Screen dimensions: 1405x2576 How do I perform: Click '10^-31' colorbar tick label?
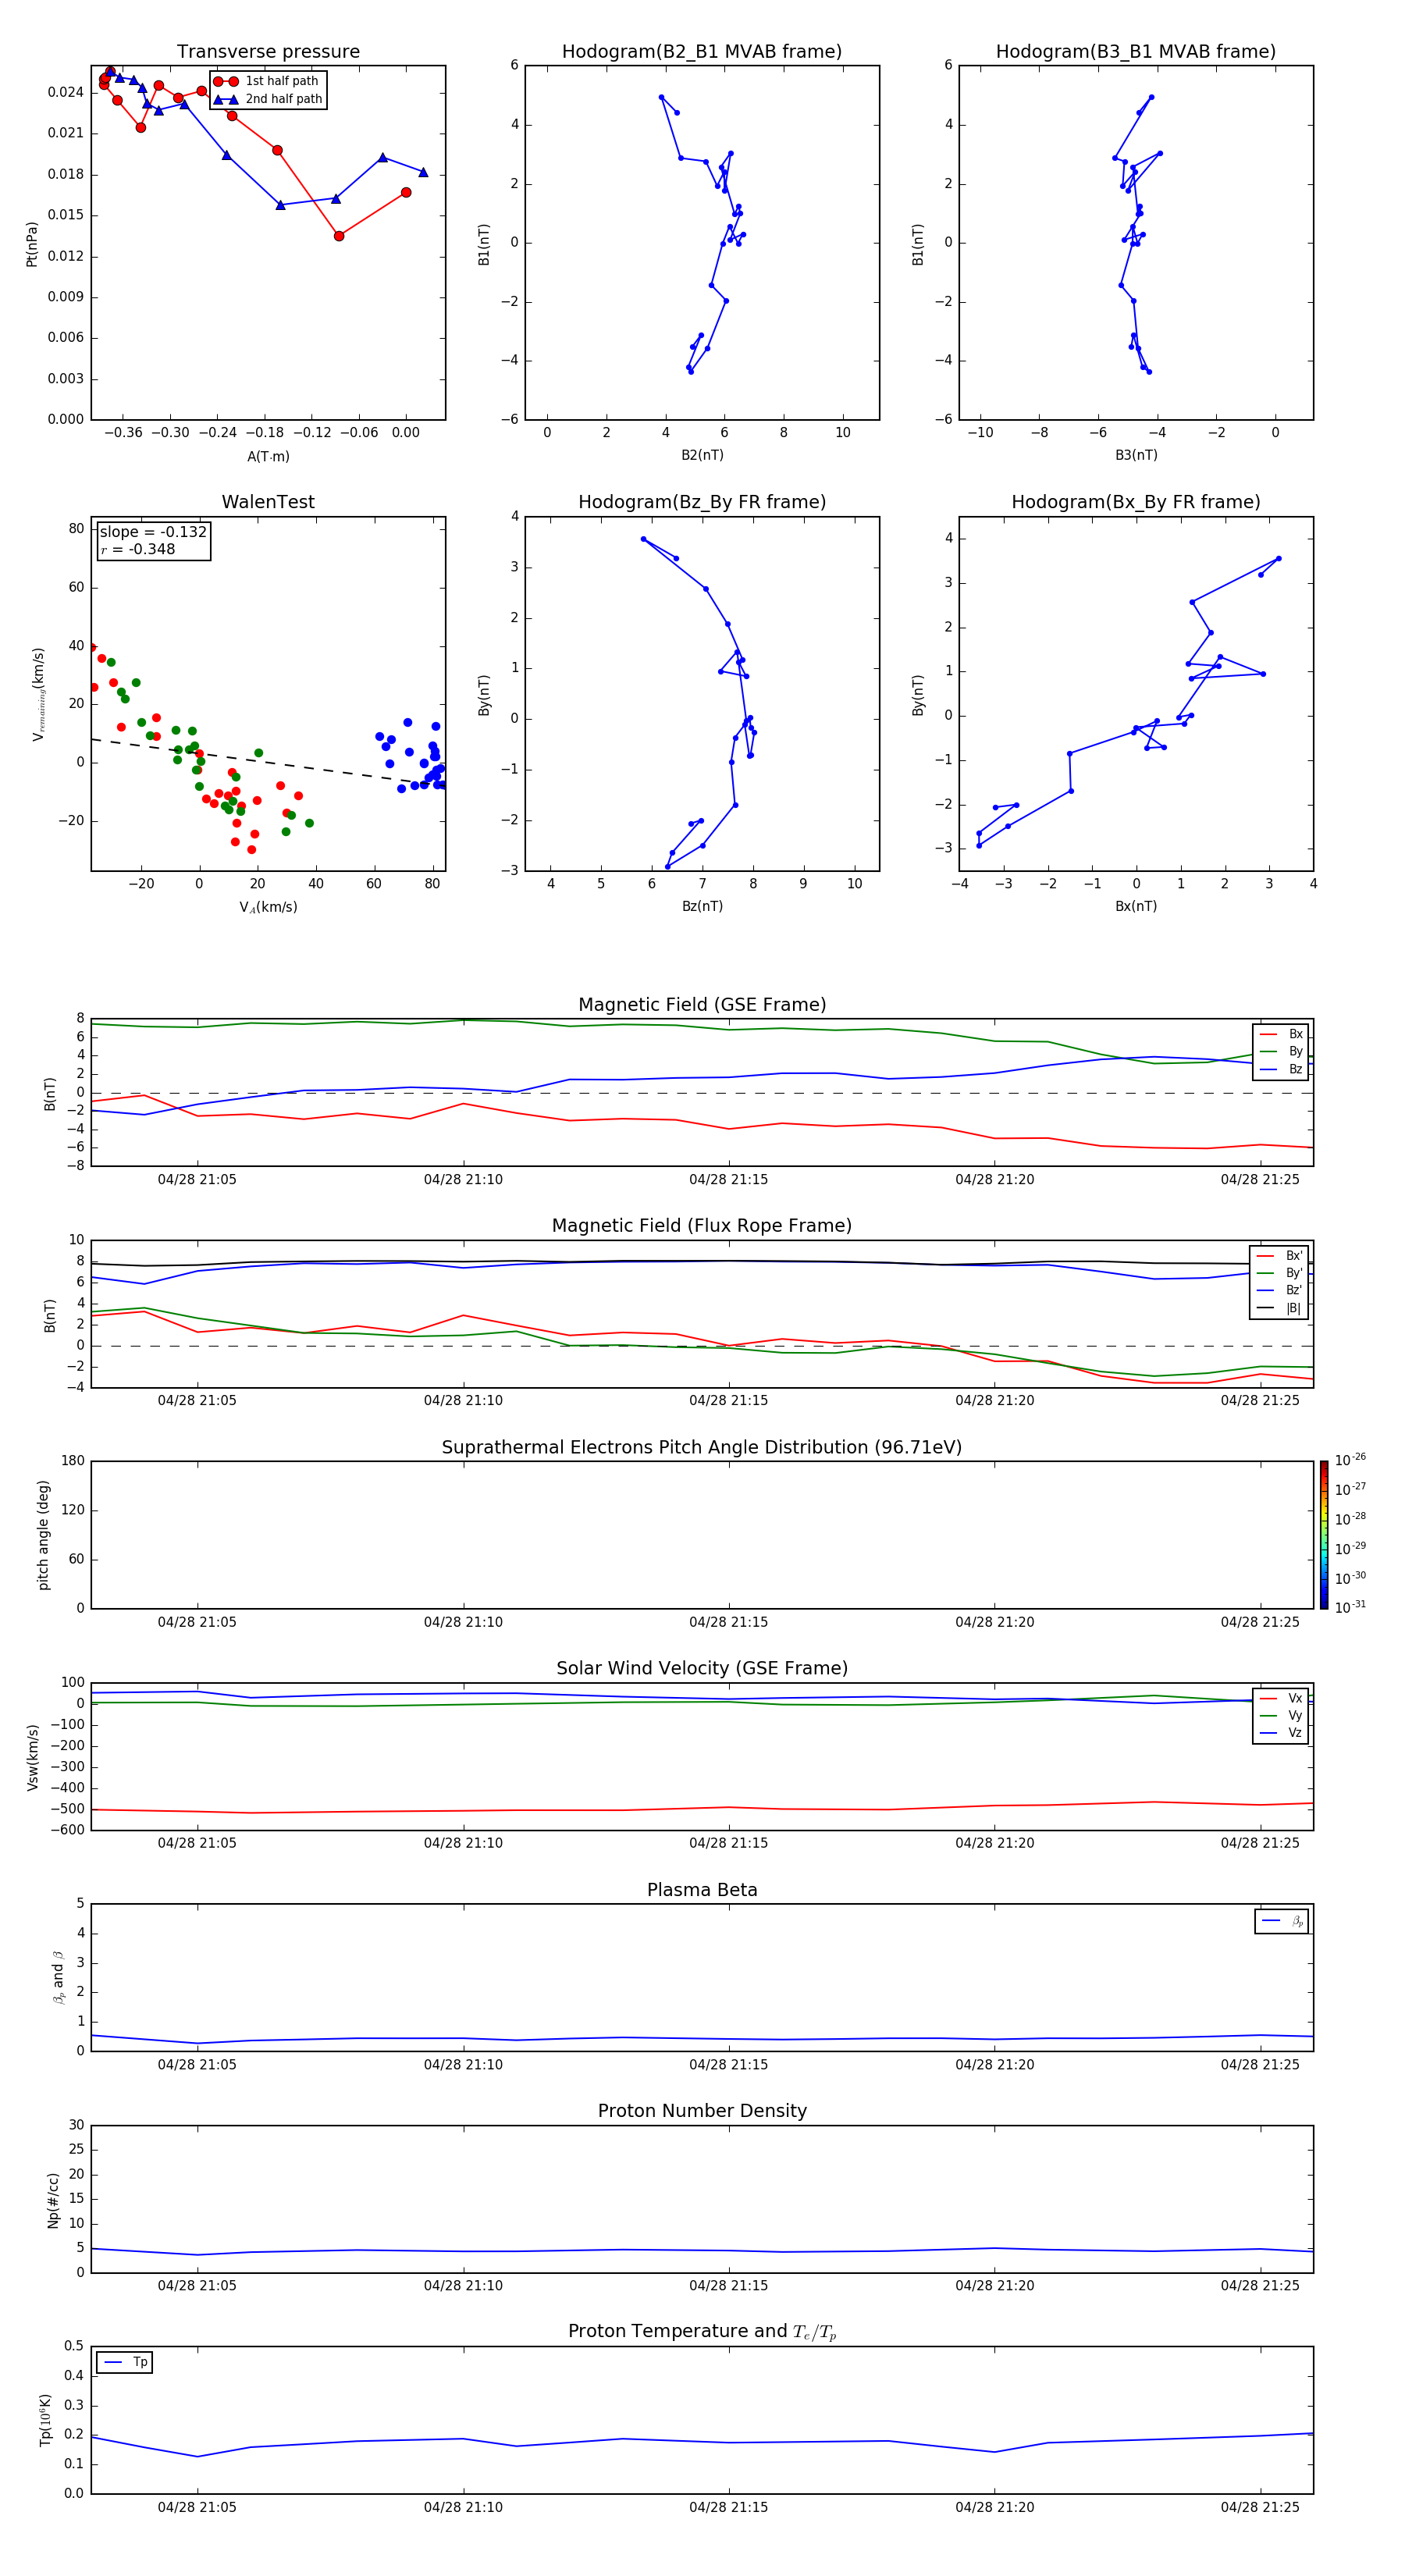(1350, 1607)
